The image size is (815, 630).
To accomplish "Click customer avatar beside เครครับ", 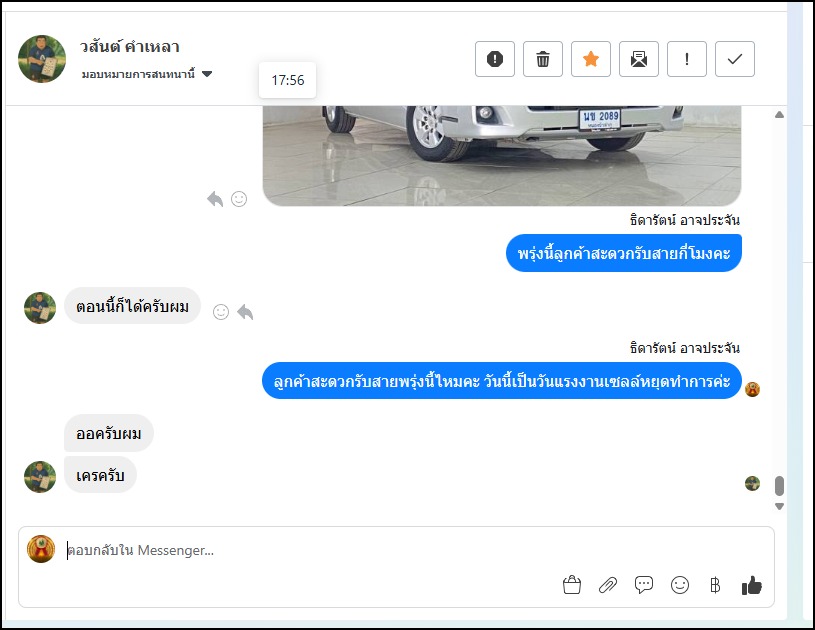I will [40, 477].
